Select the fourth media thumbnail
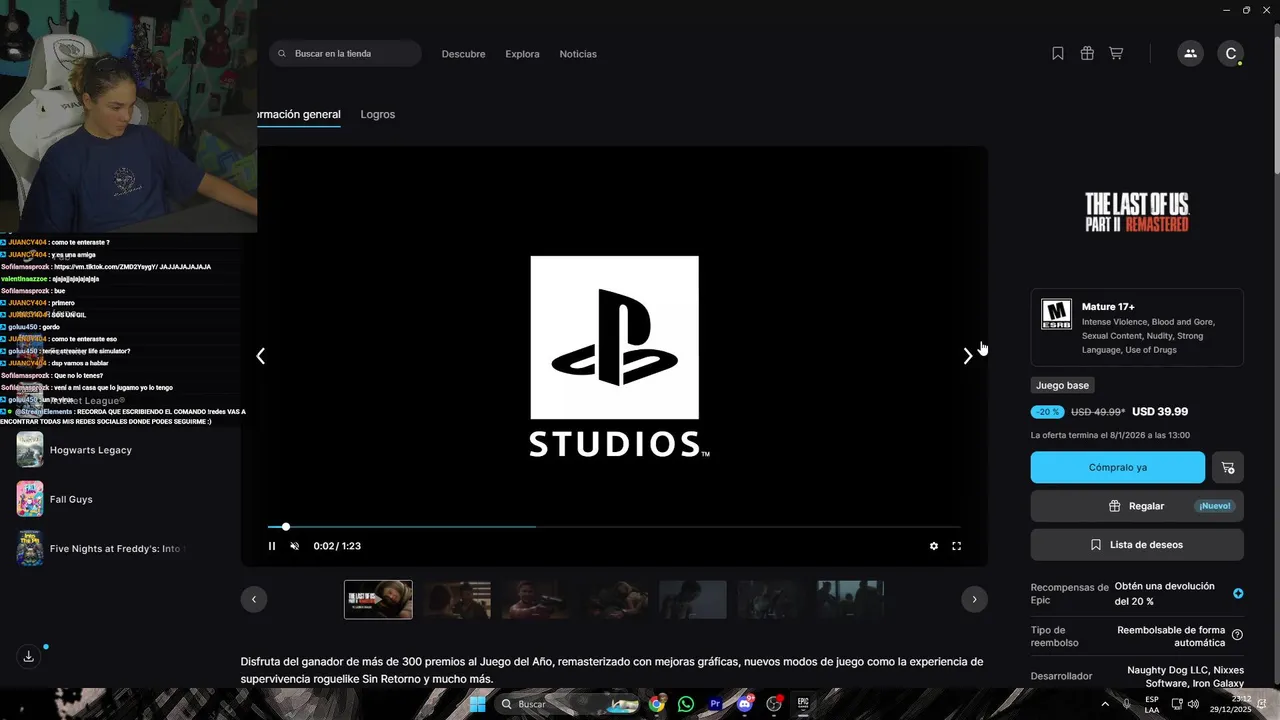The image size is (1280, 720). pos(614,600)
